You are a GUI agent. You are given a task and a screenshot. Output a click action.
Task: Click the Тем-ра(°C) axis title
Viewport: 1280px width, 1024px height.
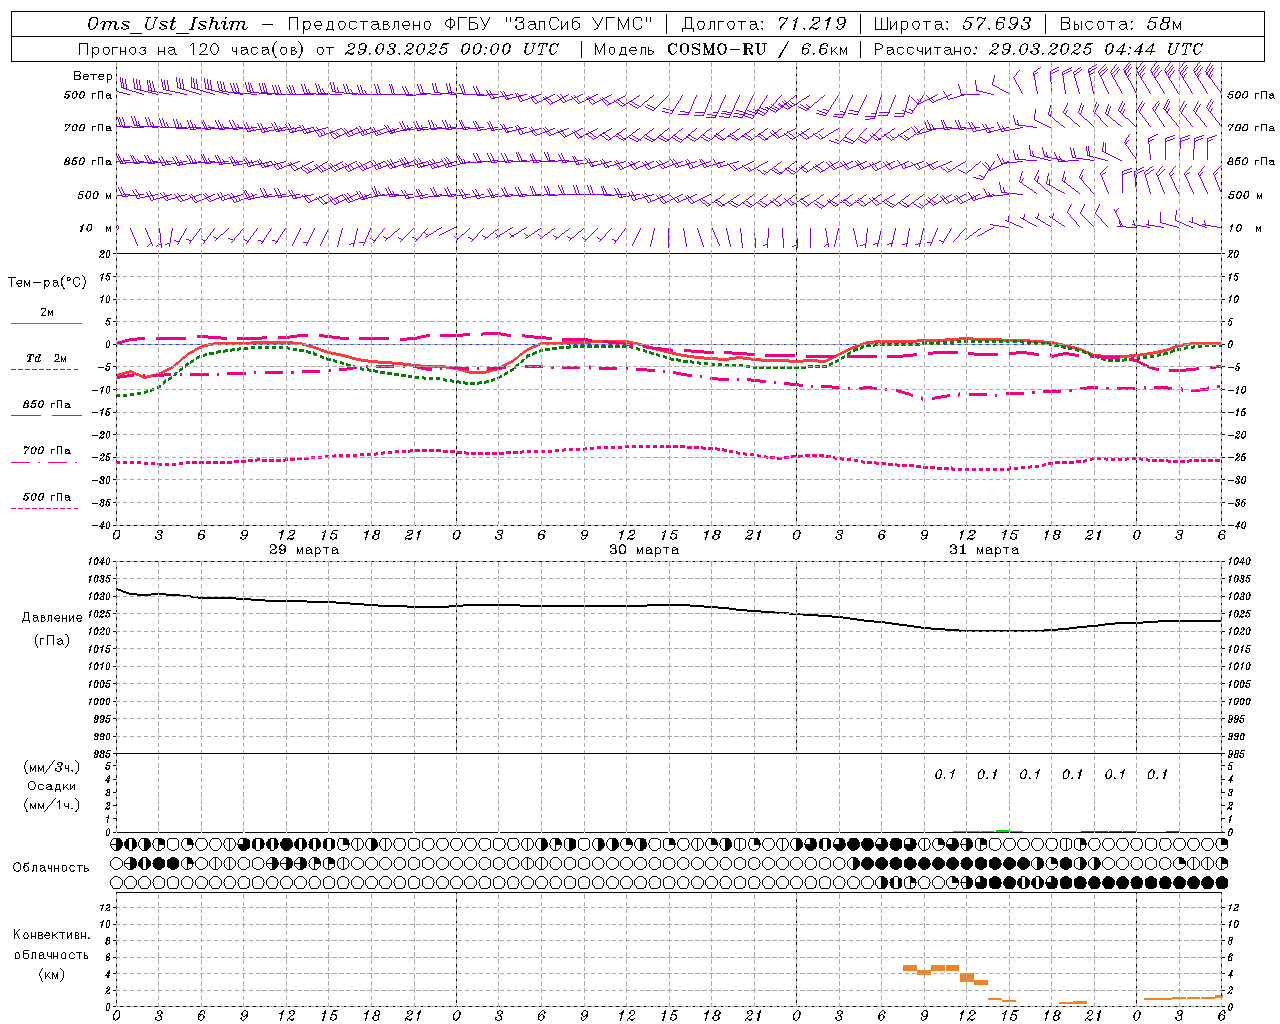tap(47, 283)
